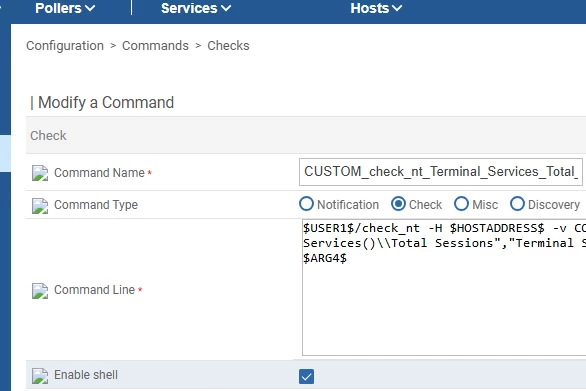Screen dimensions: 586x391
Task: Click help icon beside Command Name
Action: point(40,173)
